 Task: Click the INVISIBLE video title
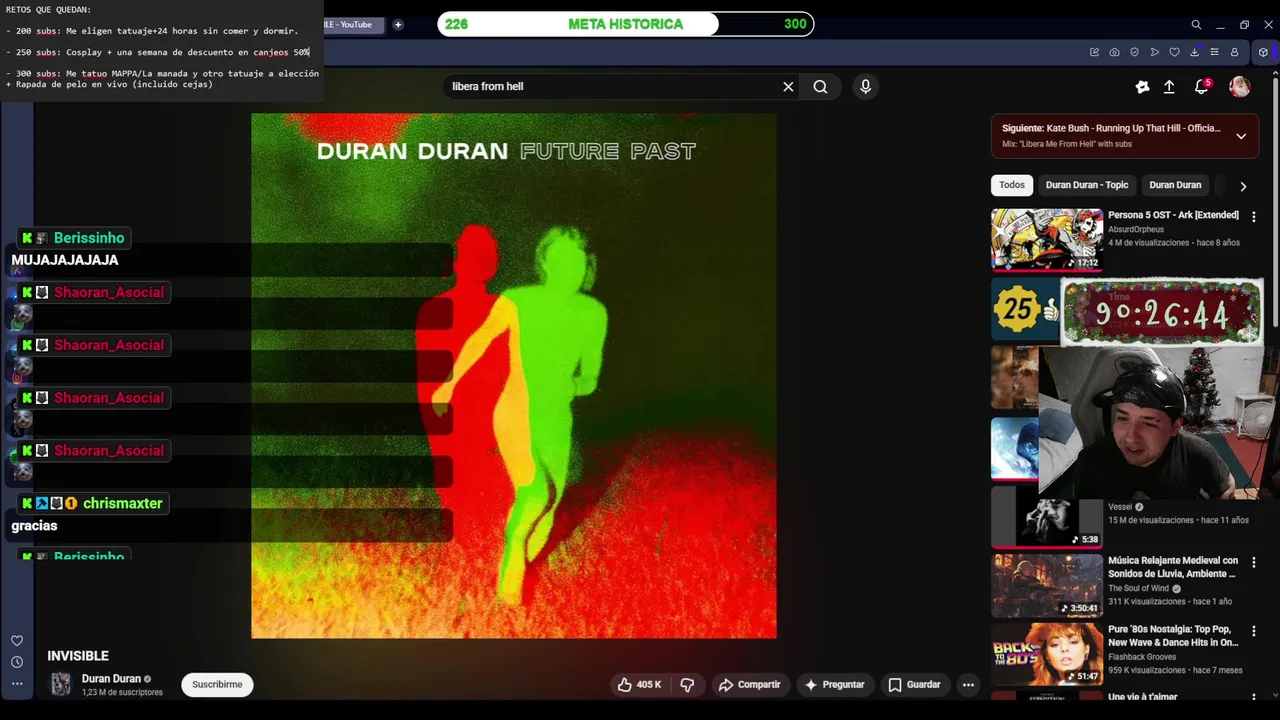point(78,656)
